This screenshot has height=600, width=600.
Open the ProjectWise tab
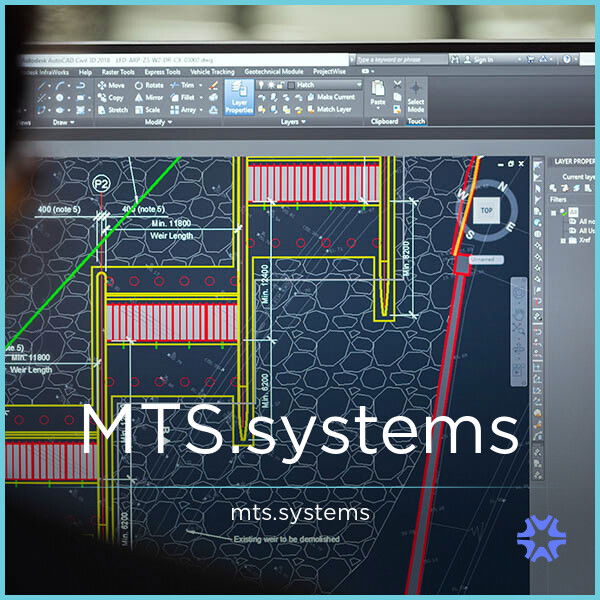pyautogui.click(x=329, y=72)
